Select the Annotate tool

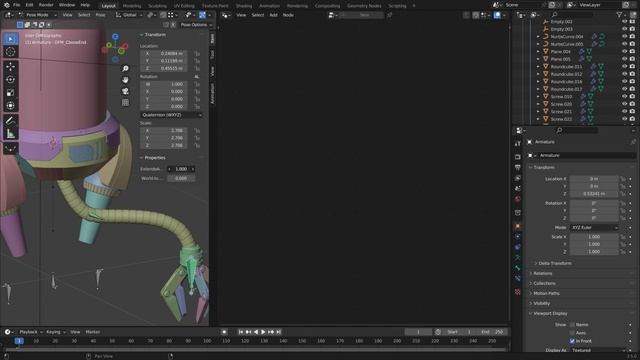pyautogui.click(x=11, y=120)
